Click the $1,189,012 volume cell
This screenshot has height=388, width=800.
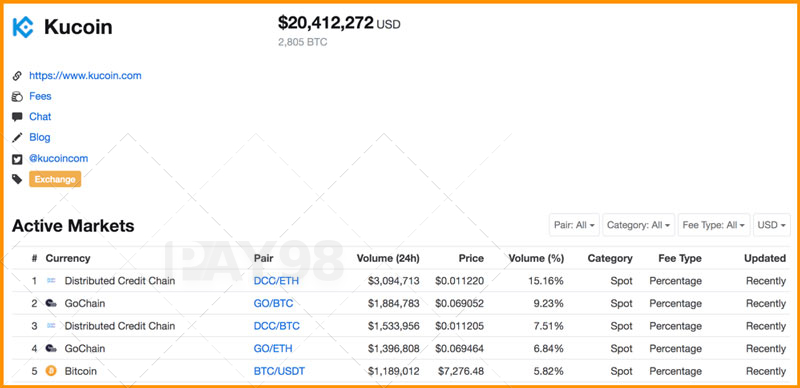(393, 371)
